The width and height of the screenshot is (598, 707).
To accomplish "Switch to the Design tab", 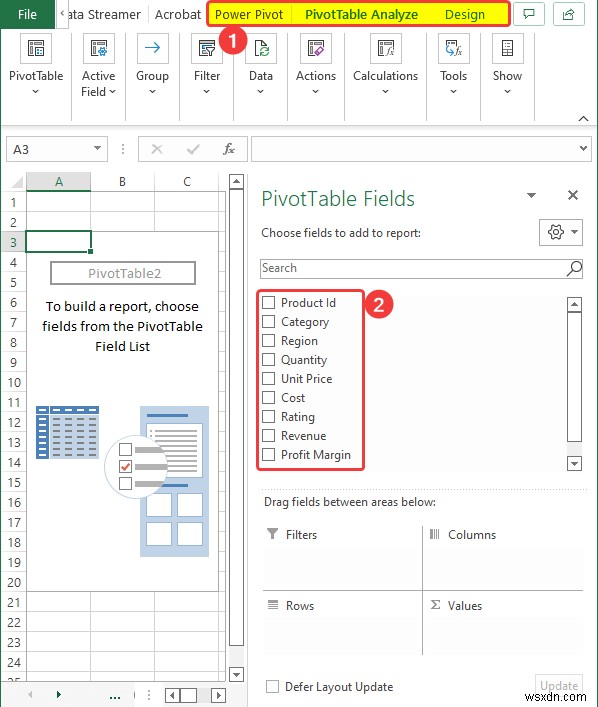I will 465,14.
